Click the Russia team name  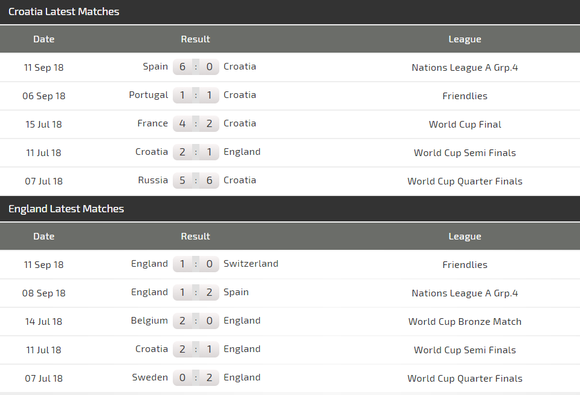pyautogui.click(x=153, y=180)
